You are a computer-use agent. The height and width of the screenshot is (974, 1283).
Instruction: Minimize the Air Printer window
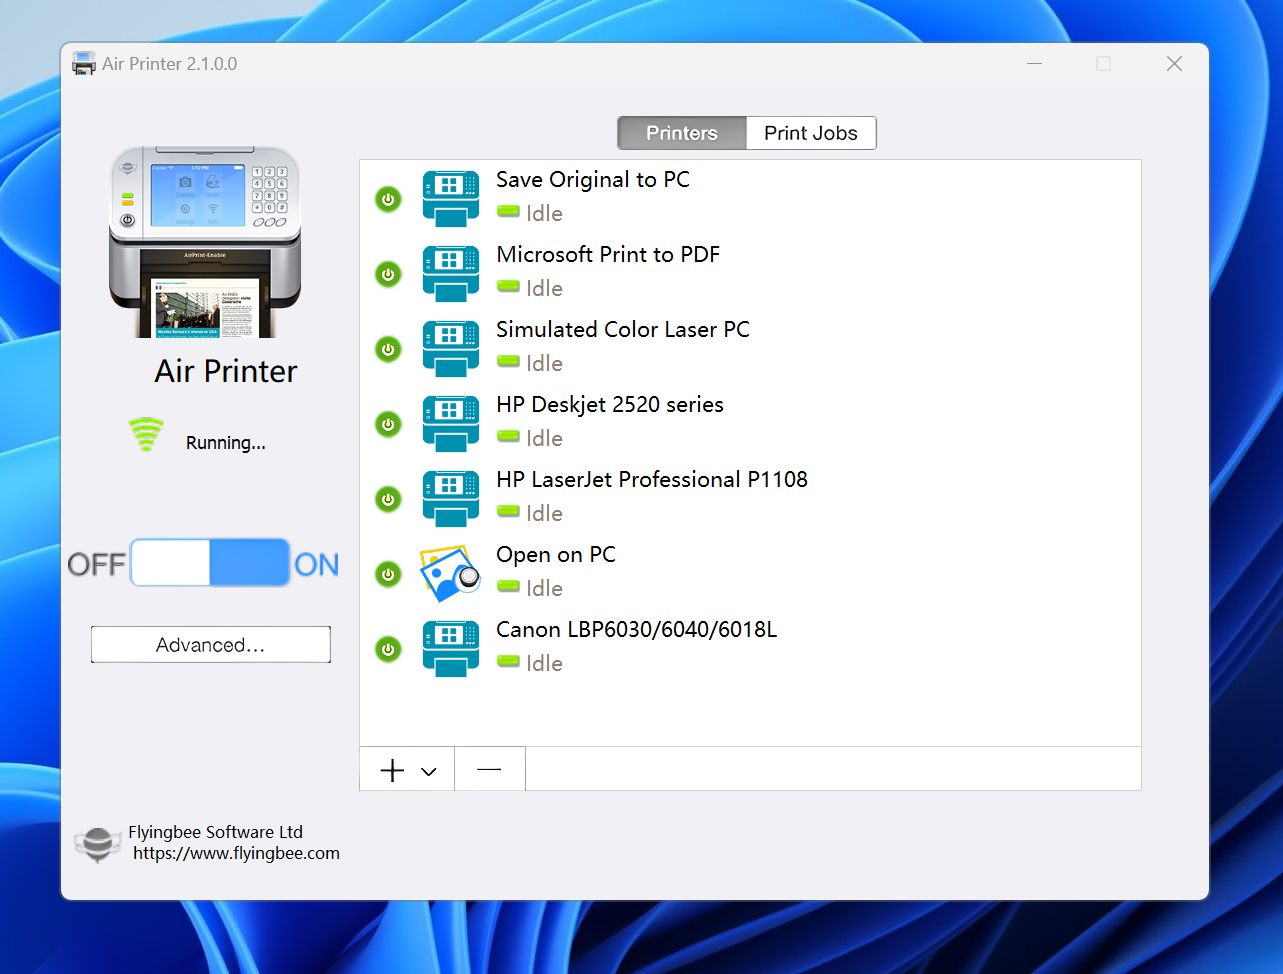point(1035,64)
